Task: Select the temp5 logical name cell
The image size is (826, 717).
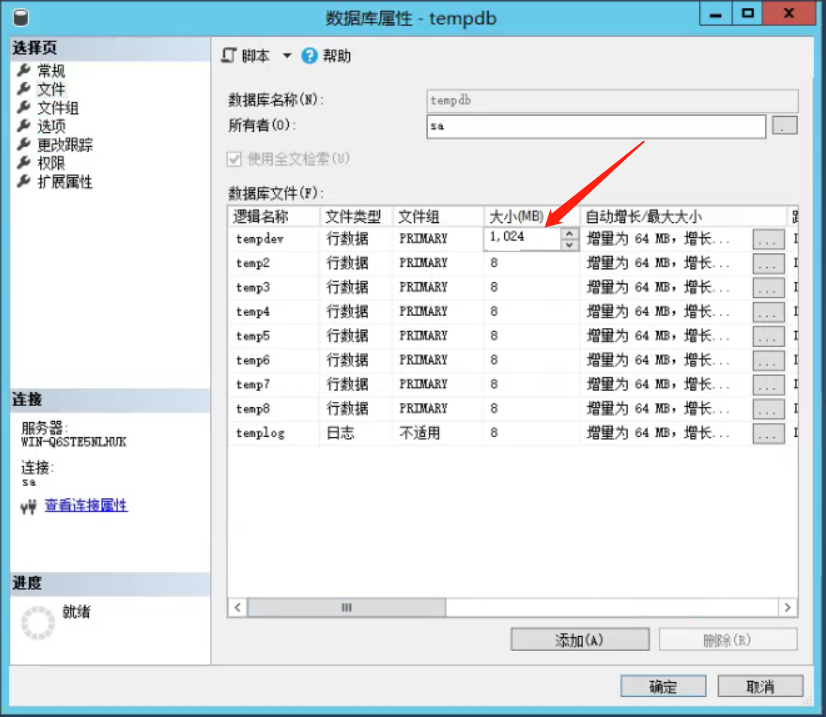Action: point(274,336)
